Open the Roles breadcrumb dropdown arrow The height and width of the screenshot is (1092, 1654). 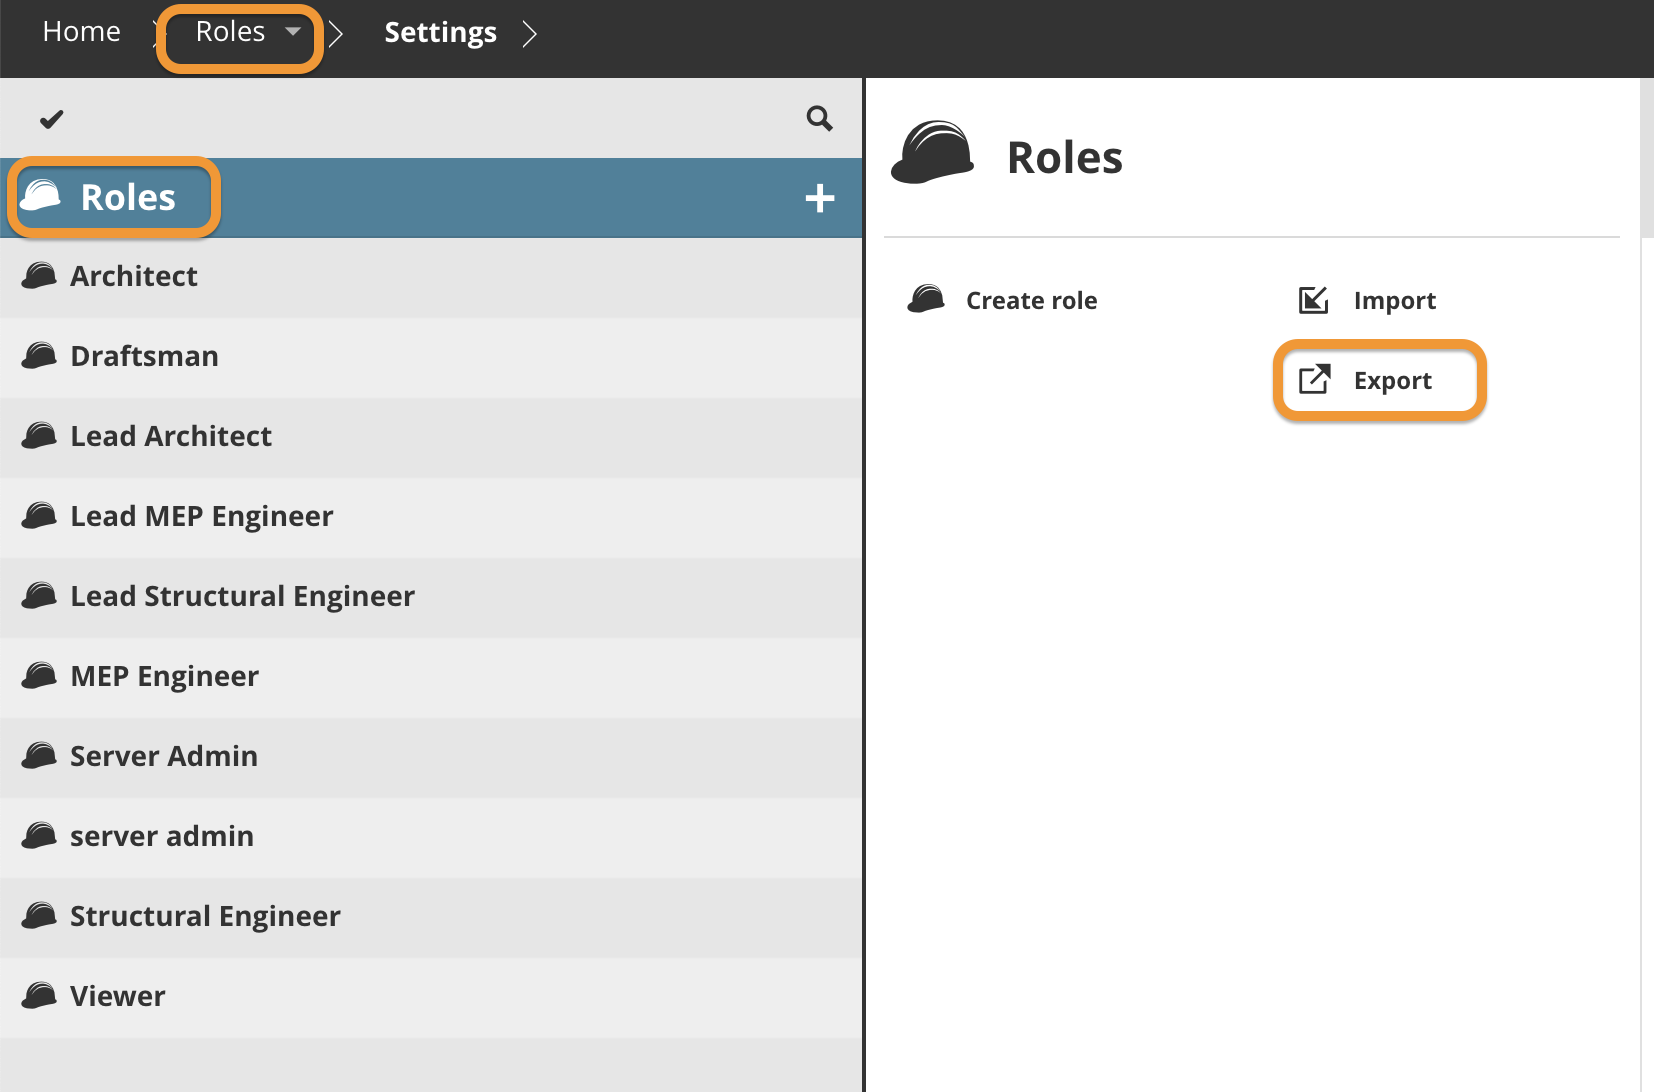[293, 32]
